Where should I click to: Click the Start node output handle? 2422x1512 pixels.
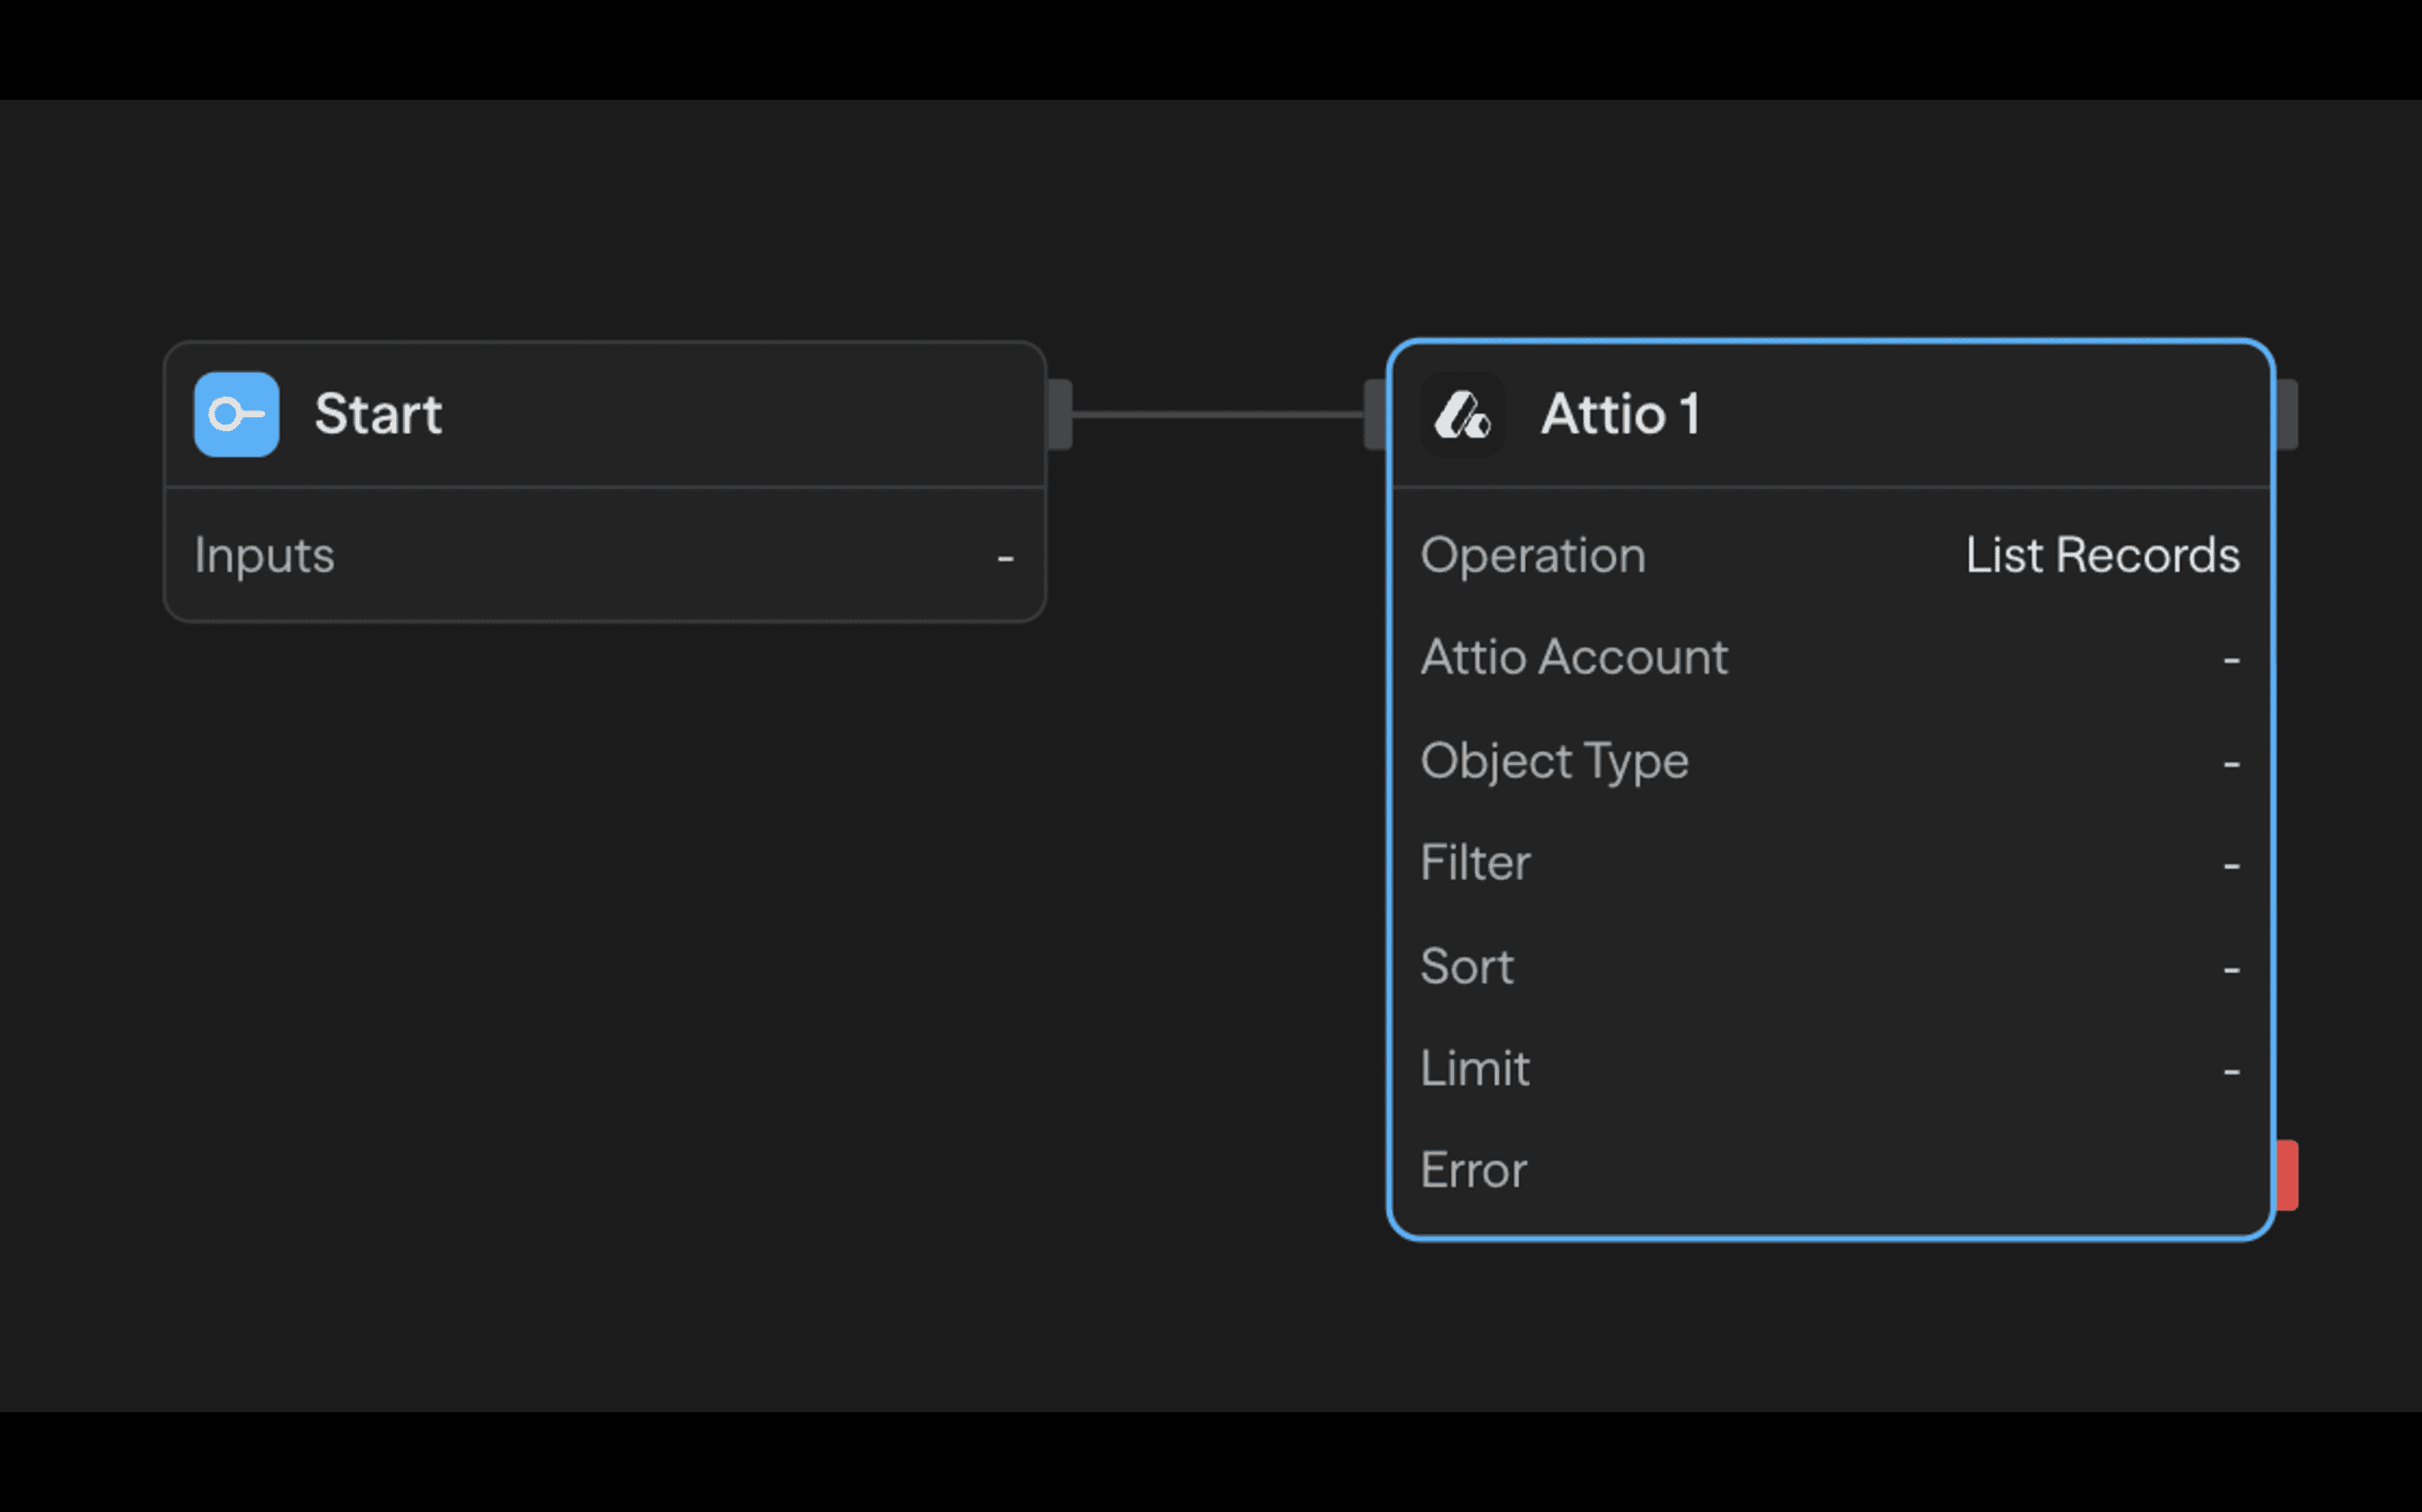coord(1060,414)
